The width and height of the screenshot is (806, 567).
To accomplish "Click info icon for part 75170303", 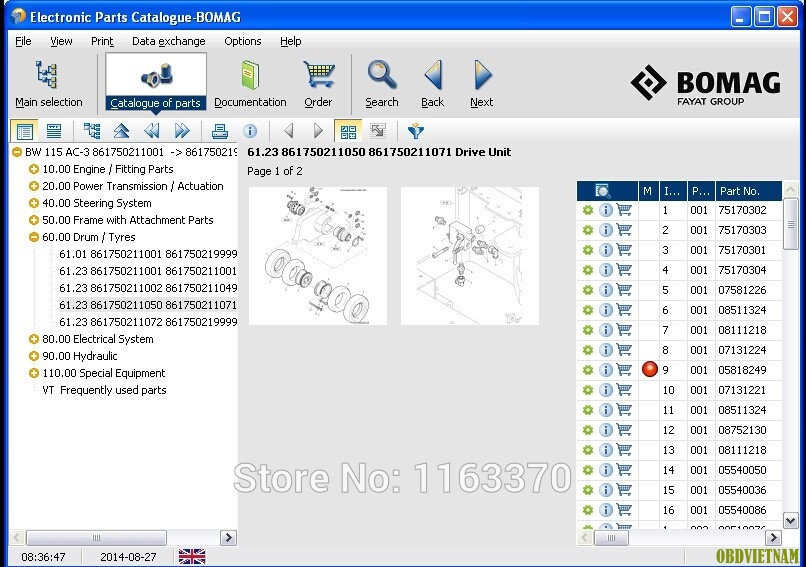I will pyautogui.click(x=606, y=230).
